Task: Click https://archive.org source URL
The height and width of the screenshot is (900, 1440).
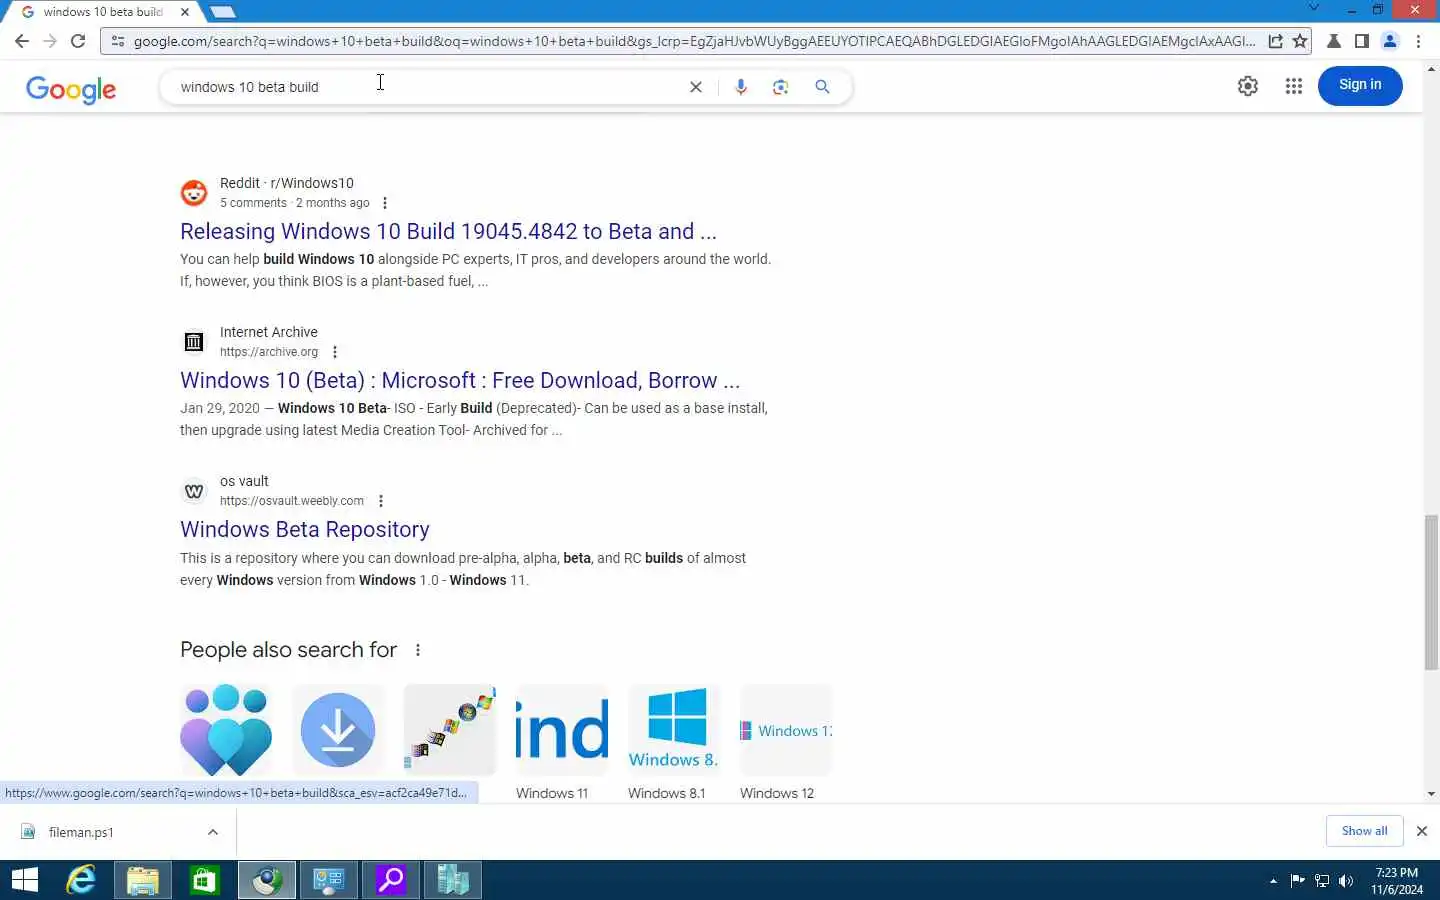Action: pyautogui.click(x=269, y=352)
